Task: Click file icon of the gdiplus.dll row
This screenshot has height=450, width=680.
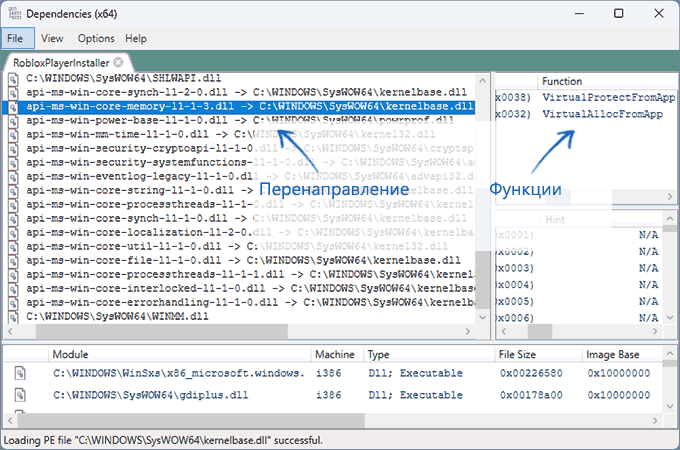Action: tap(20, 395)
